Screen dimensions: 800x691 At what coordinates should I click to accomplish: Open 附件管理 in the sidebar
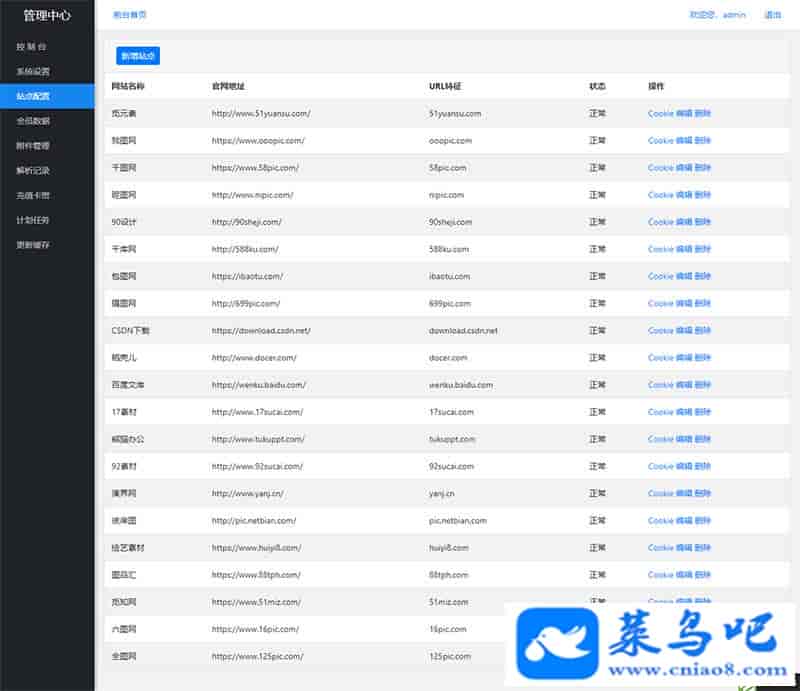tap(33, 146)
